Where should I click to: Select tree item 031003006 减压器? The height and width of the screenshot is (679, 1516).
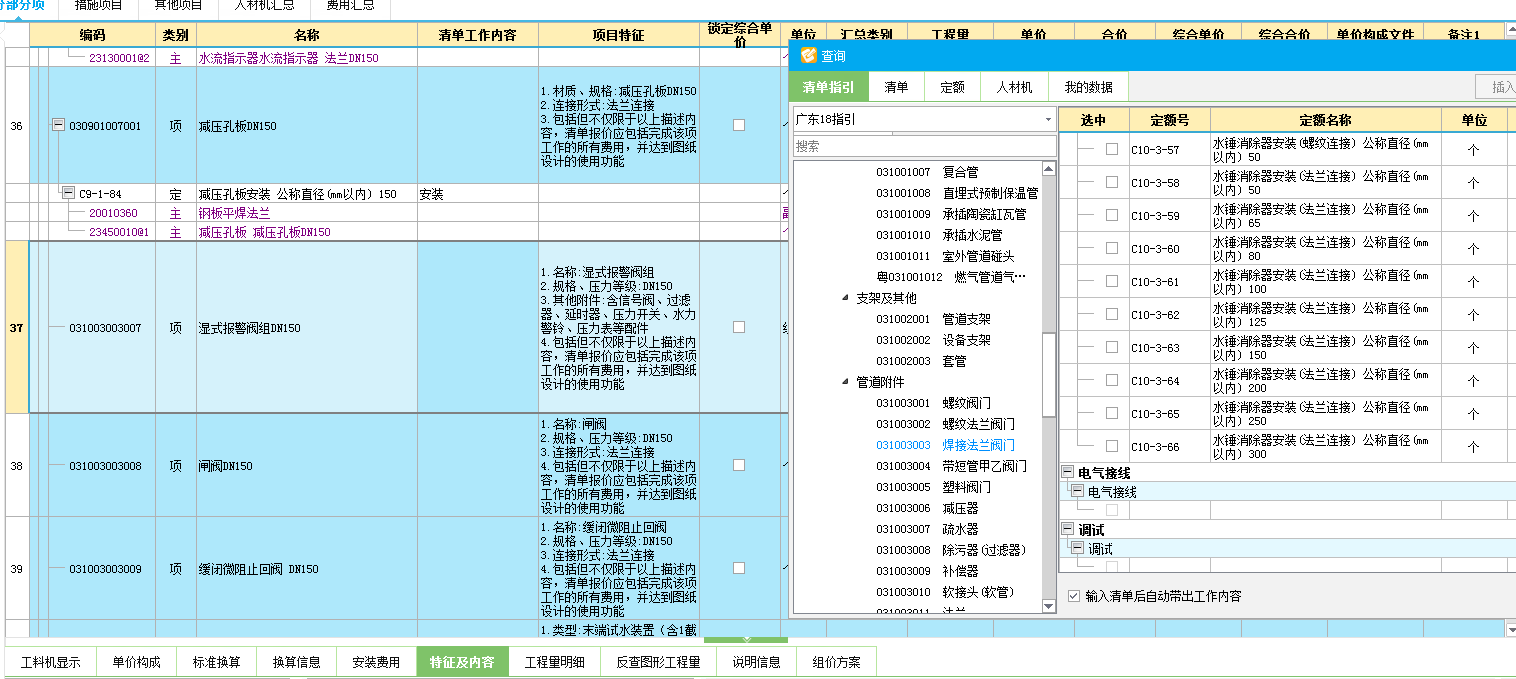[x=927, y=508]
